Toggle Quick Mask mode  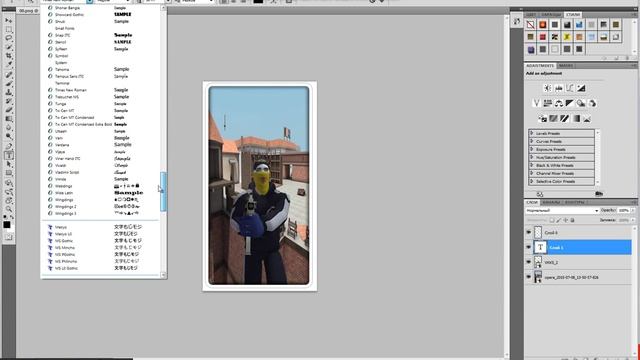coord(9,237)
